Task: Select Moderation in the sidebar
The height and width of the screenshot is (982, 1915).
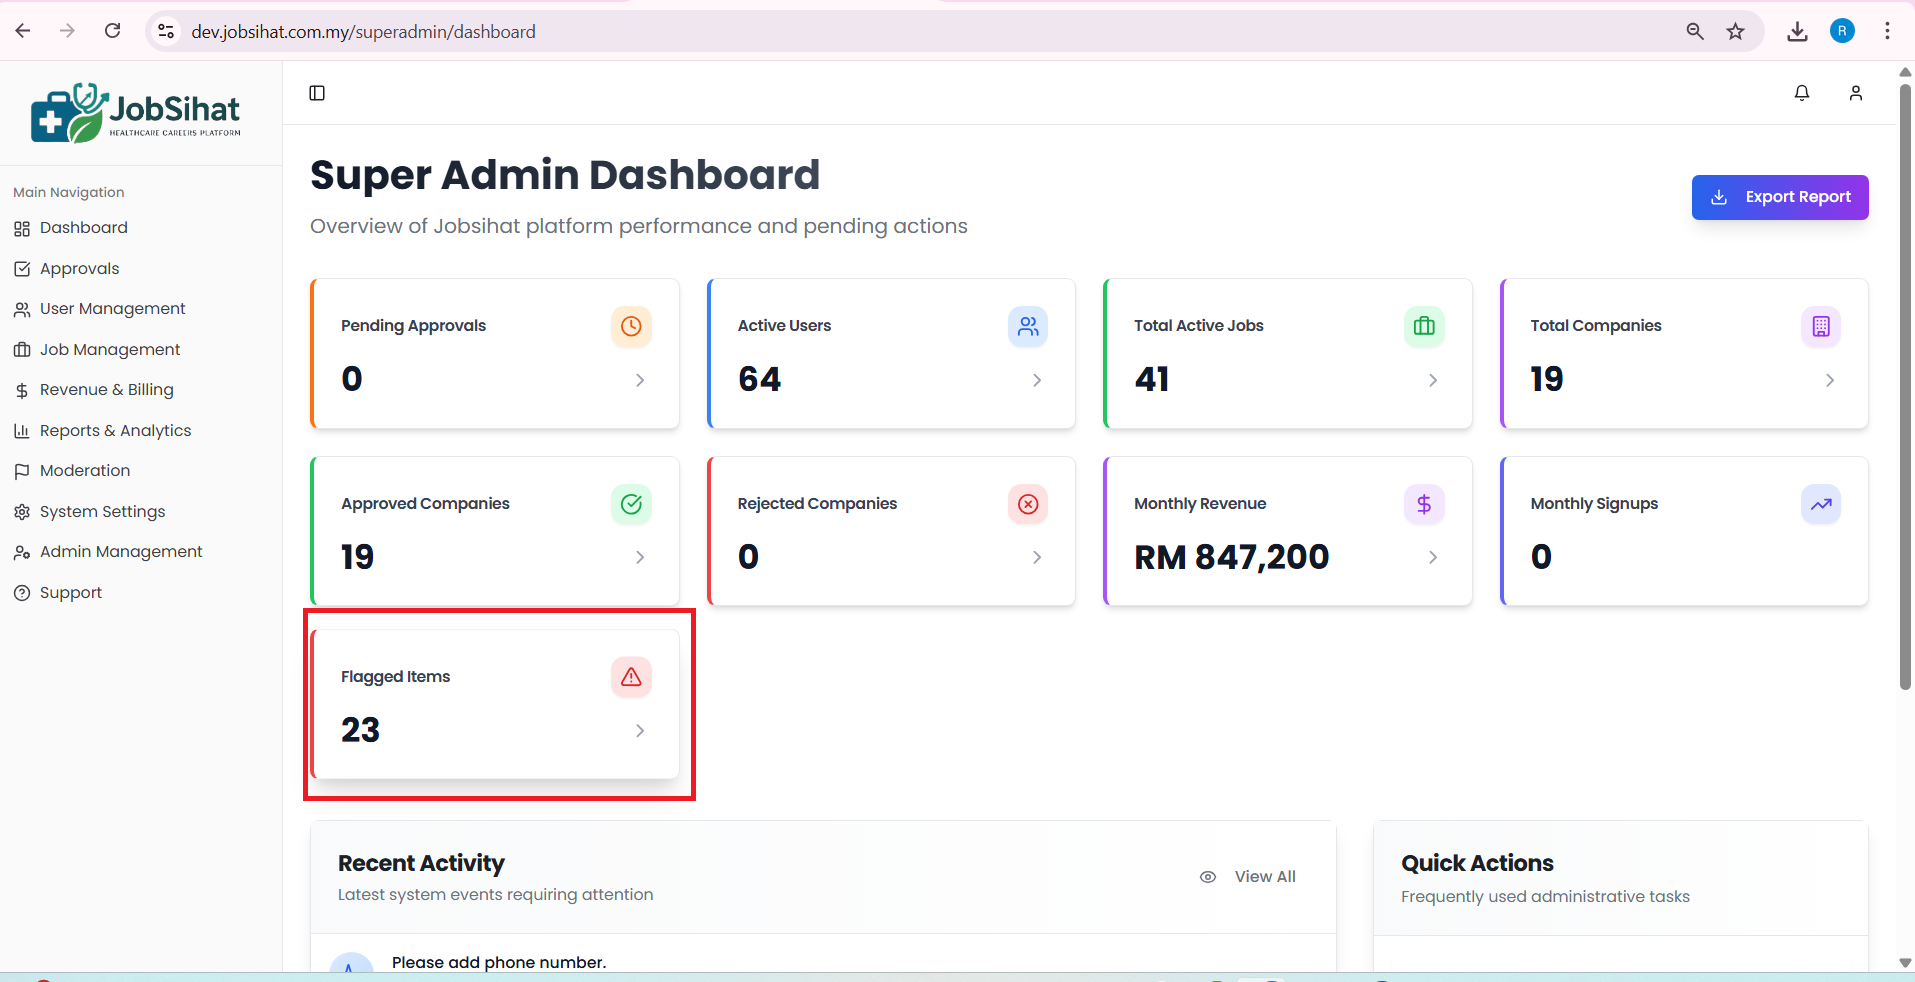Action: pyautogui.click(x=85, y=471)
